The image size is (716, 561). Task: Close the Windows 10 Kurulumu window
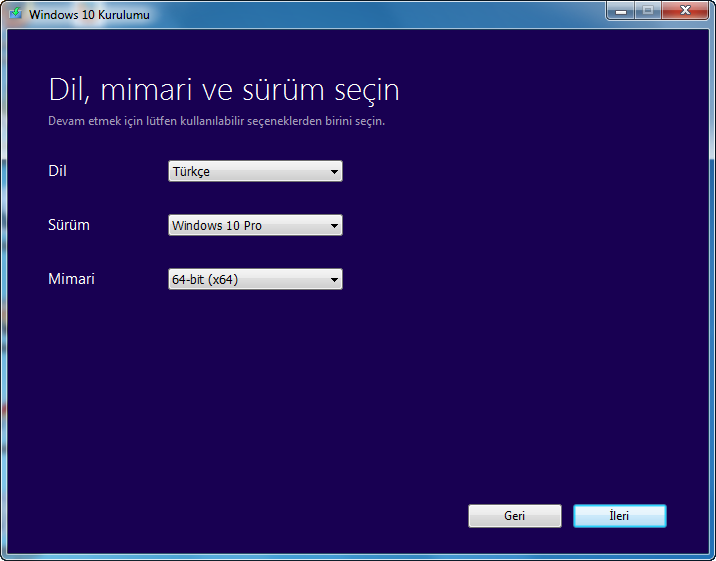click(x=685, y=11)
